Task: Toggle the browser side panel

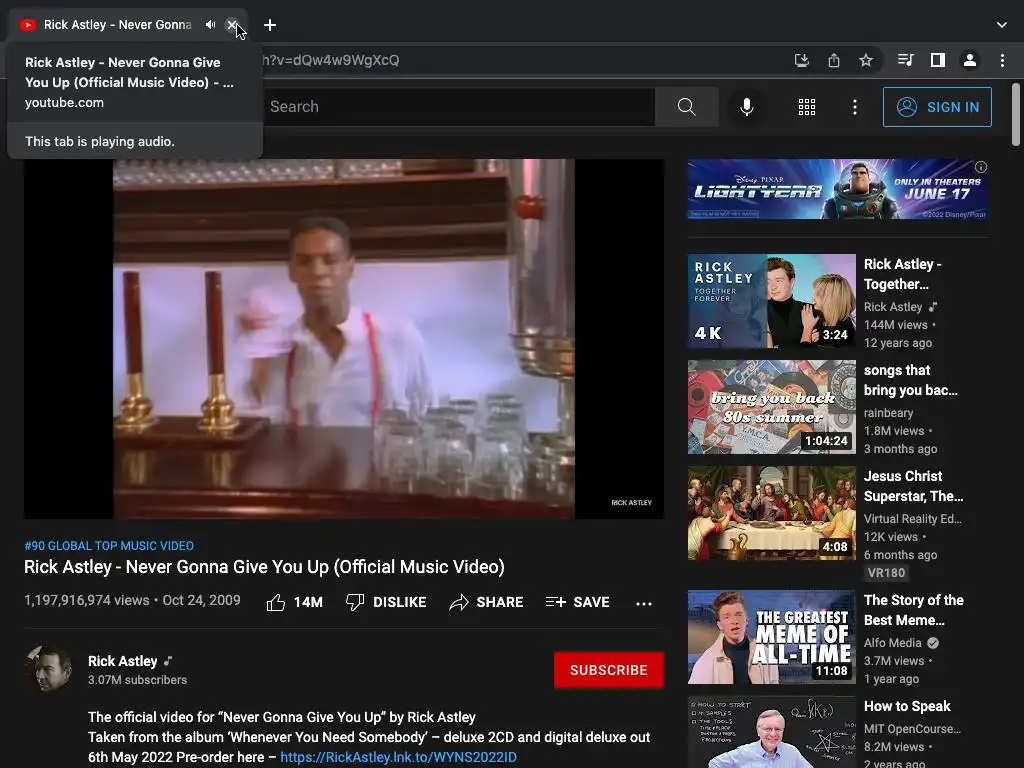Action: pos(937,60)
